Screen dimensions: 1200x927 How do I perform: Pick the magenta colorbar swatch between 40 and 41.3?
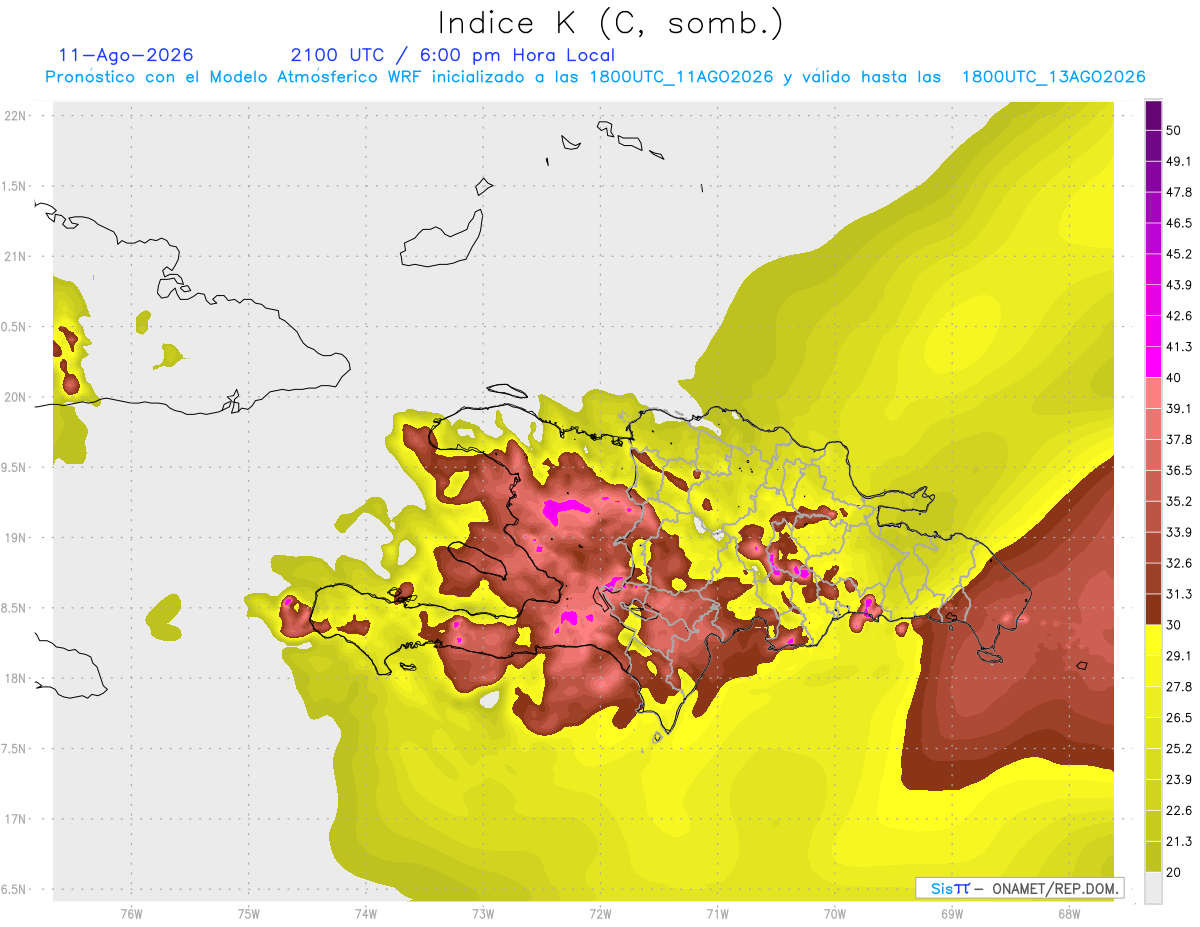pyautogui.click(x=1153, y=362)
